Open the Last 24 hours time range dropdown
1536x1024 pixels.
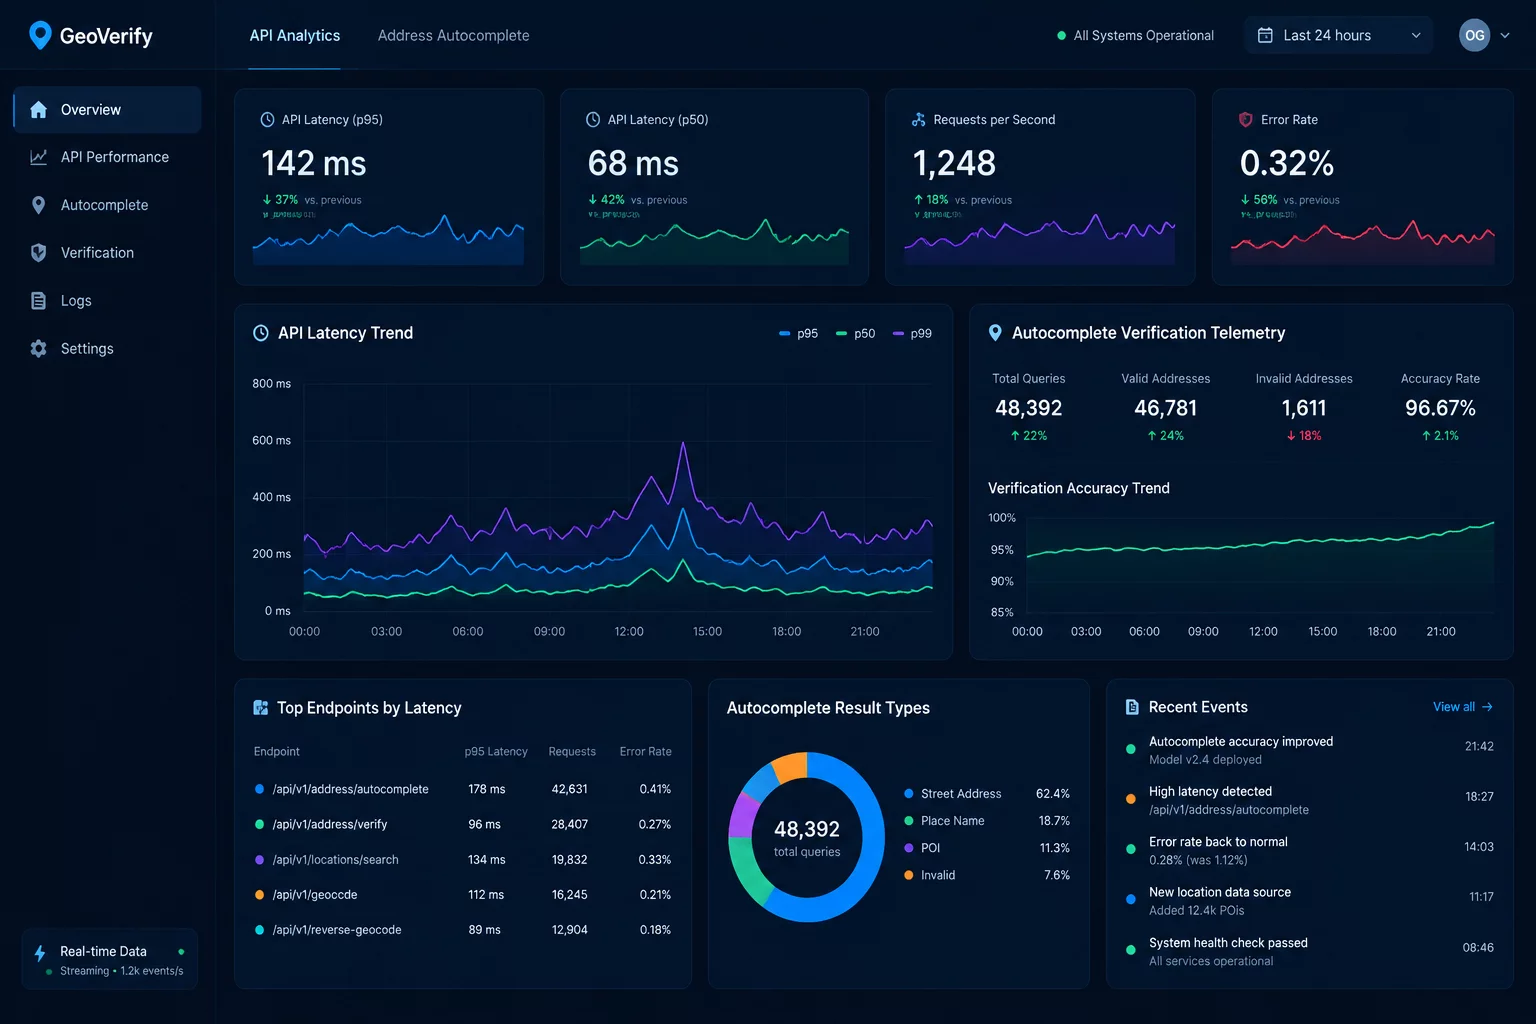(1338, 35)
